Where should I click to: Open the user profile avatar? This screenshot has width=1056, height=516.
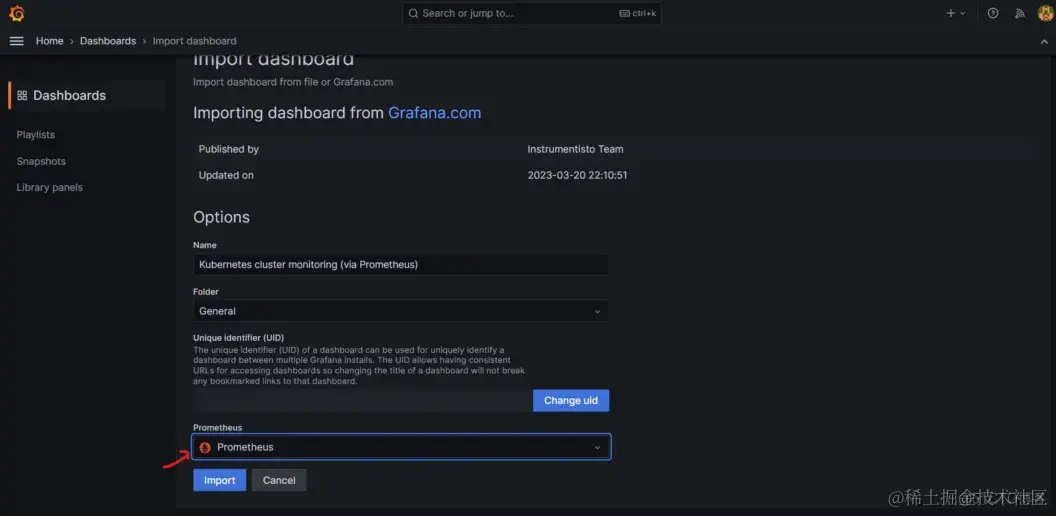(x=1045, y=13)
